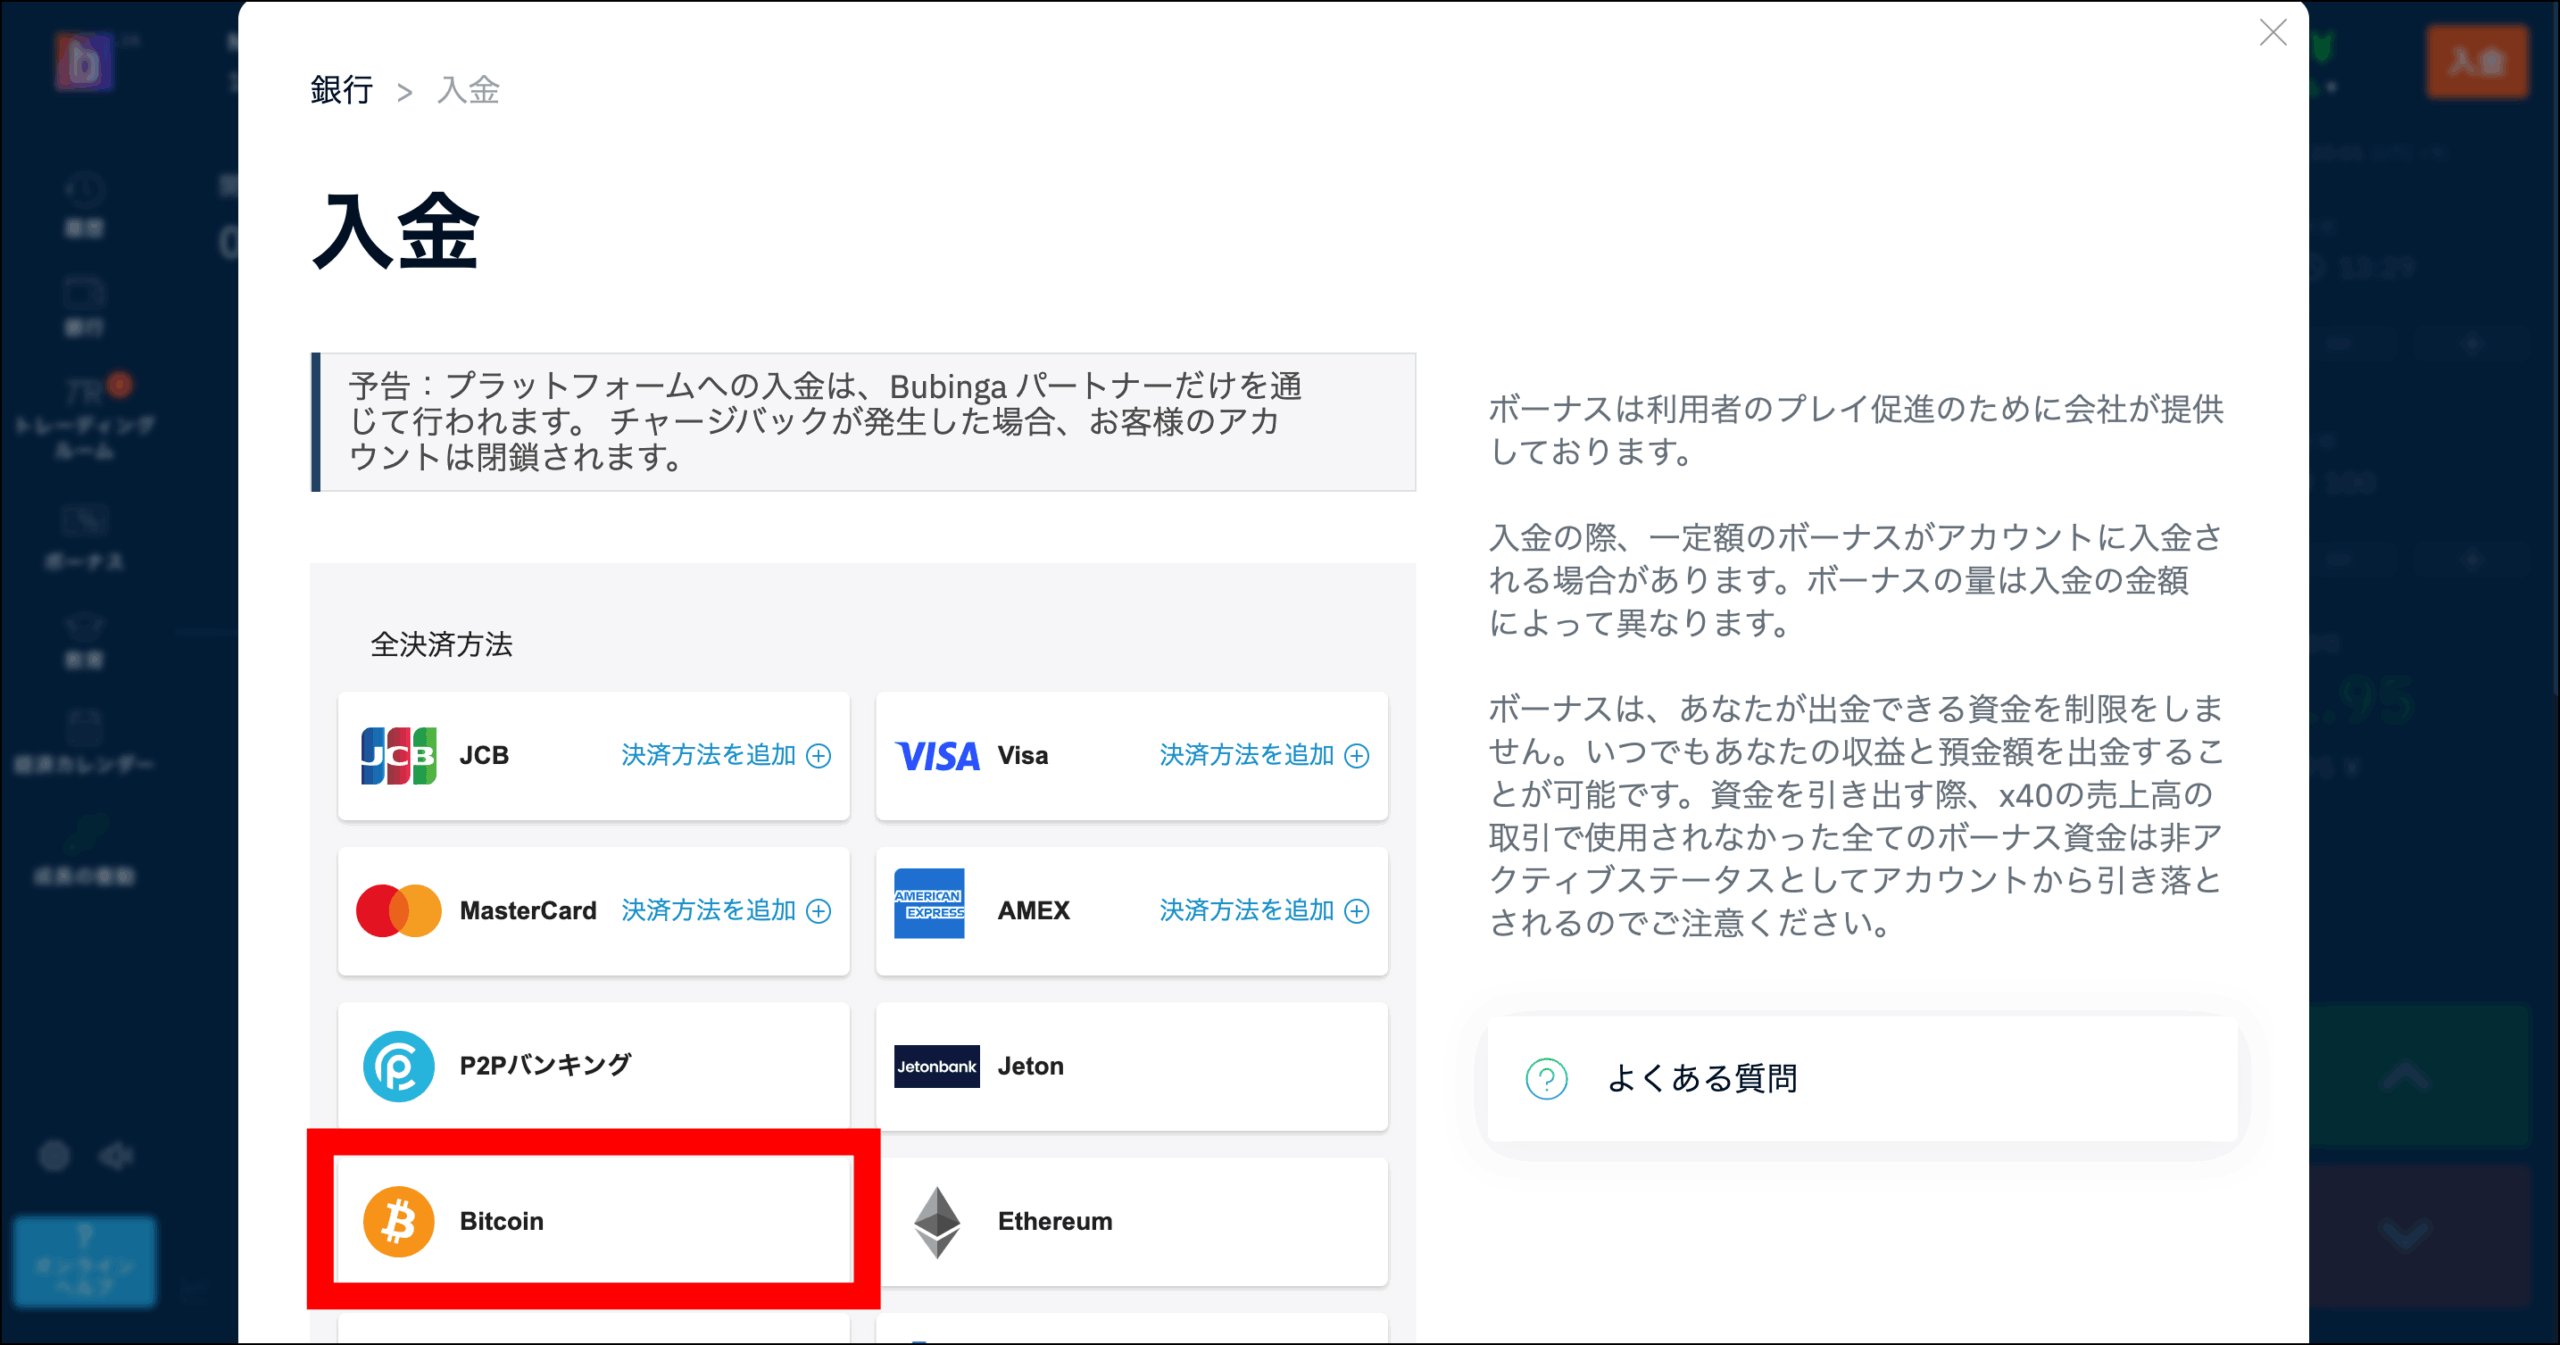This screenshot has height=1345, width=2560.
Task: Click the 入金 breadcrumb text
Action: tap(468, 90)
